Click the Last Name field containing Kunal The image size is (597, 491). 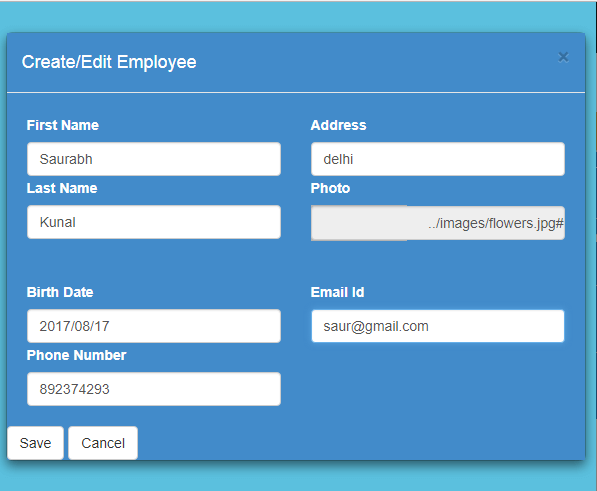tap(154, 222)
